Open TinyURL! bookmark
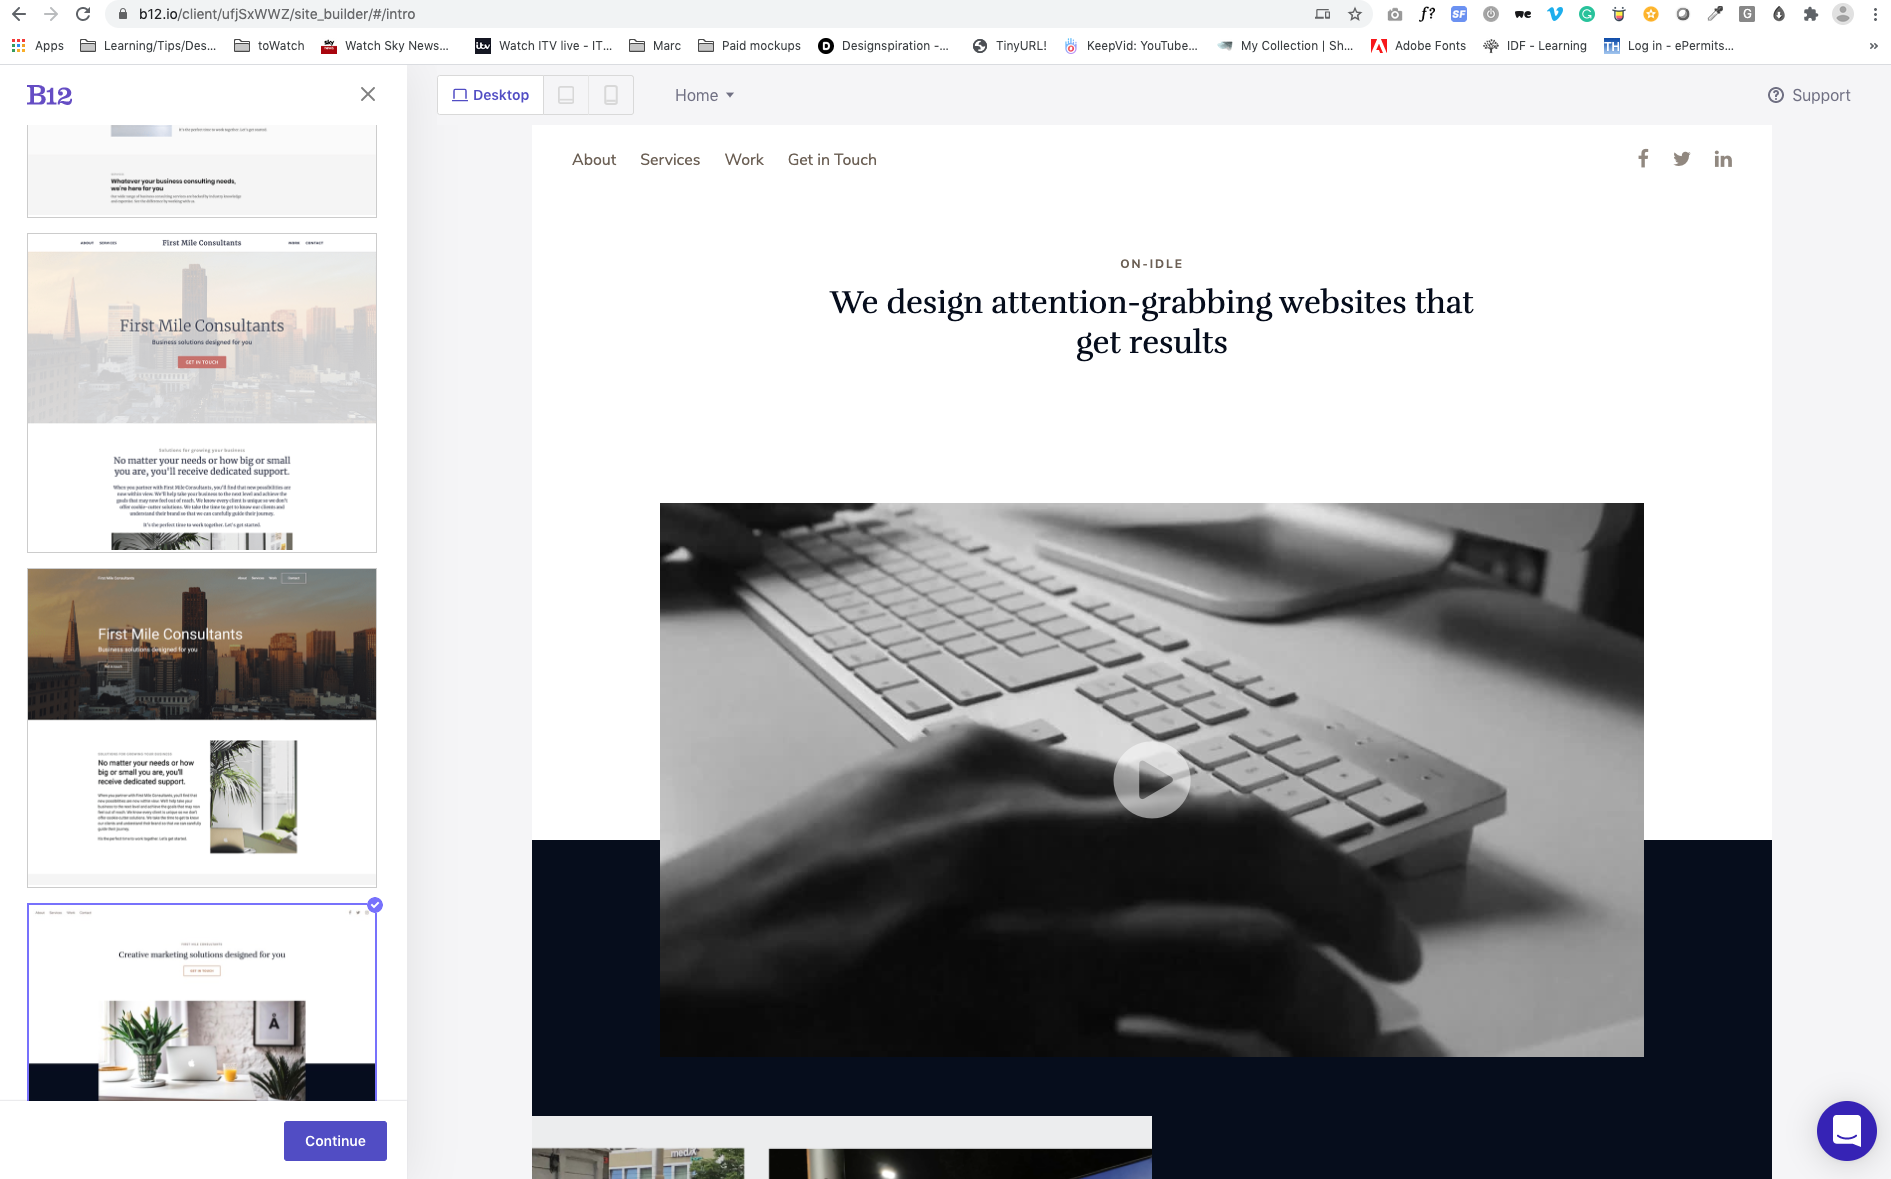Image resolution: width=1891 pixels, height=1179 pixels. pyautogui.click(x=1010, y=46)
